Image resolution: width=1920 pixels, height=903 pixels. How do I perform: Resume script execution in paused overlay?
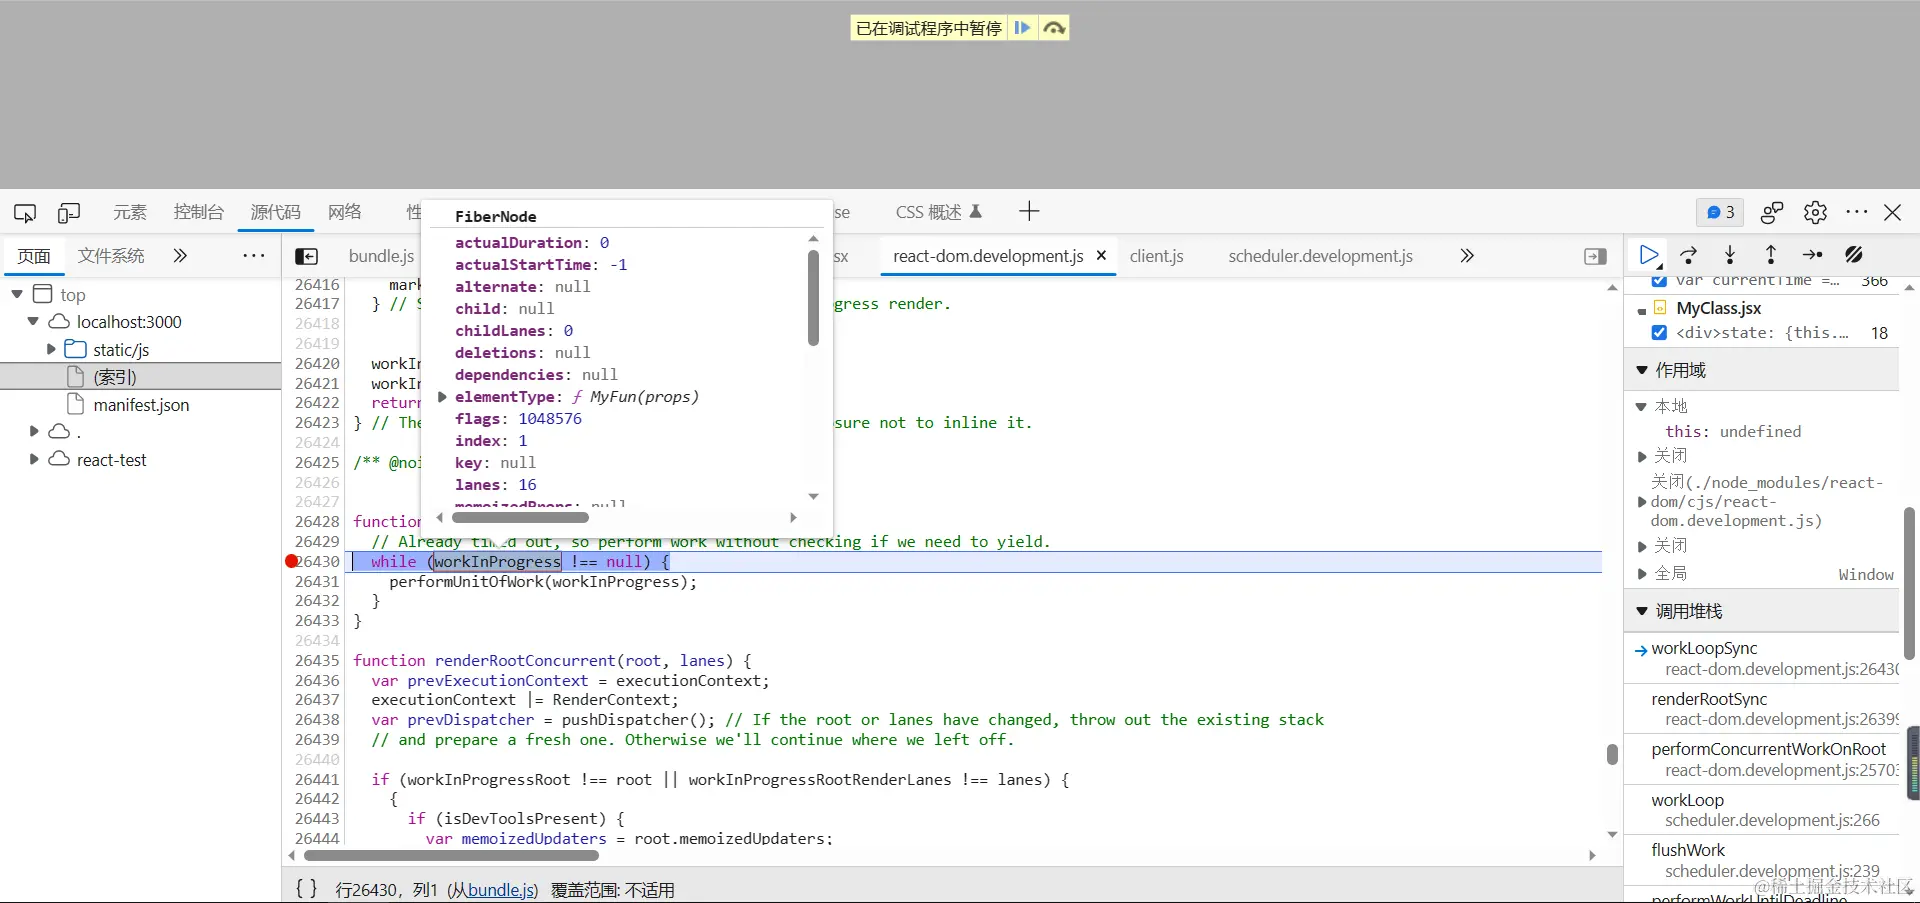tap(1022, 28)
